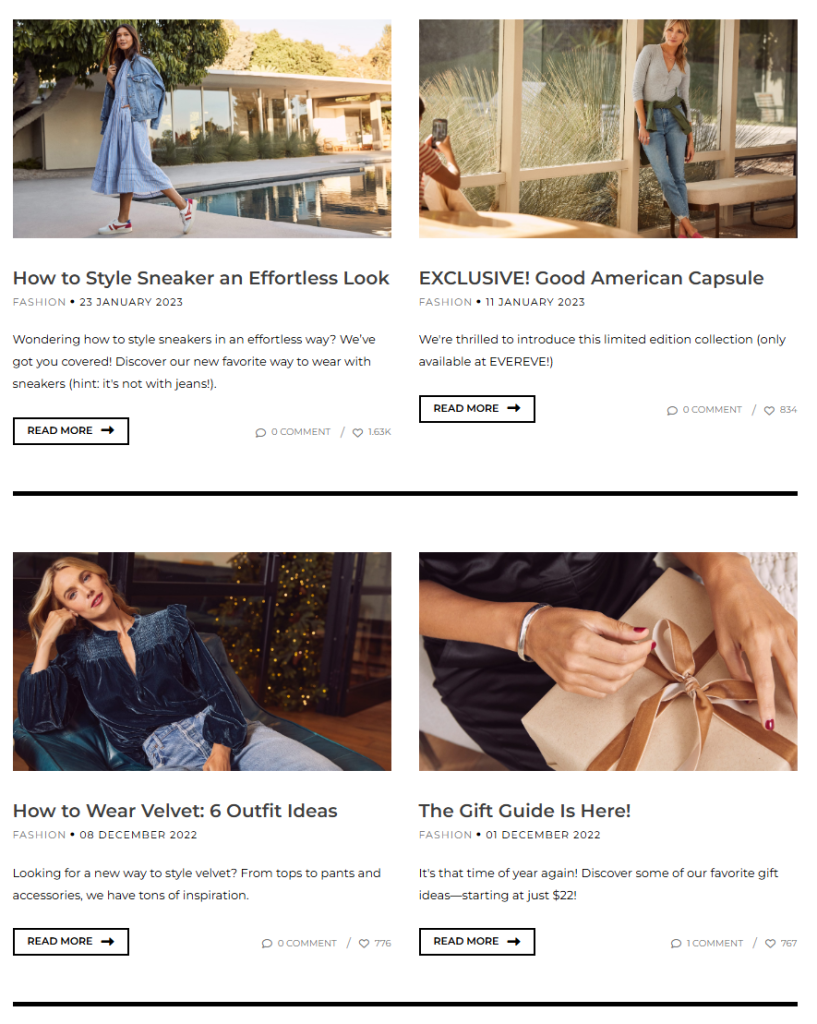Click the heart icon with 767 likes
Viewport: 817px width, 1024px height.
click(x=770, y=944)
